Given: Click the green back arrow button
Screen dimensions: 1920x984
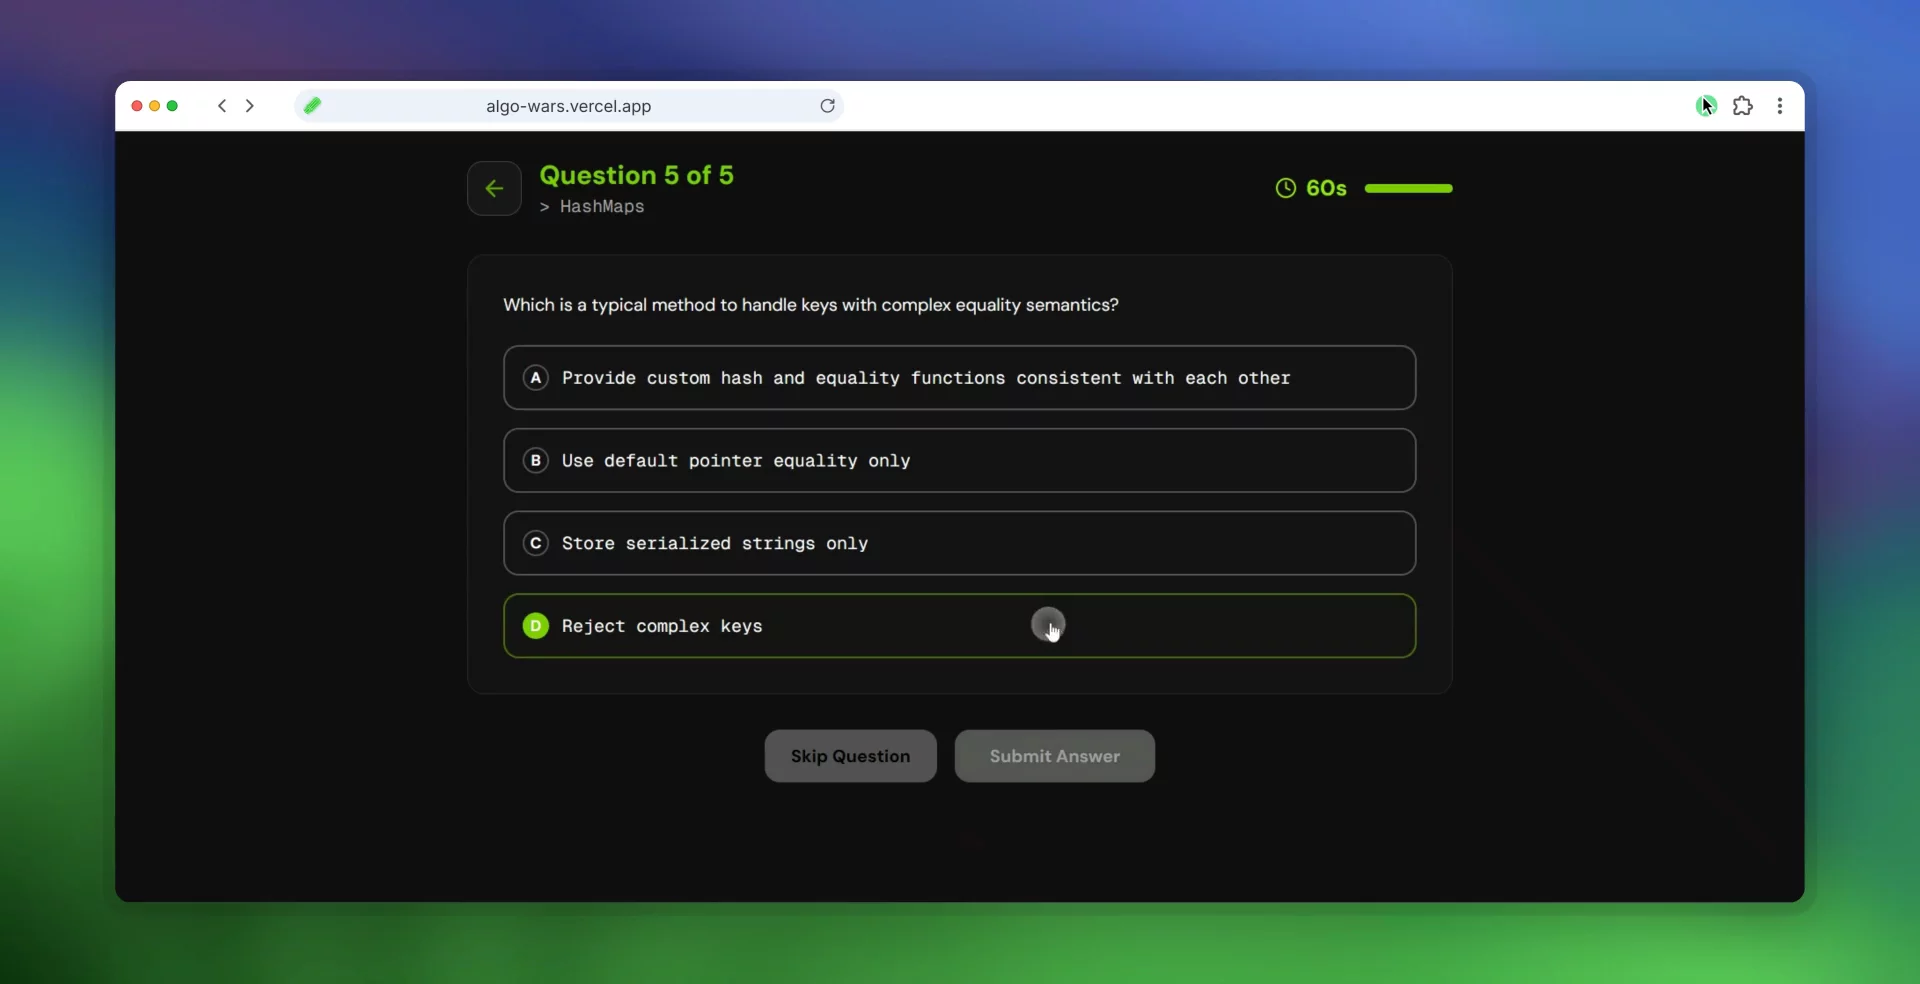Looking at the screenshot, I should click(x=494, y=188).
